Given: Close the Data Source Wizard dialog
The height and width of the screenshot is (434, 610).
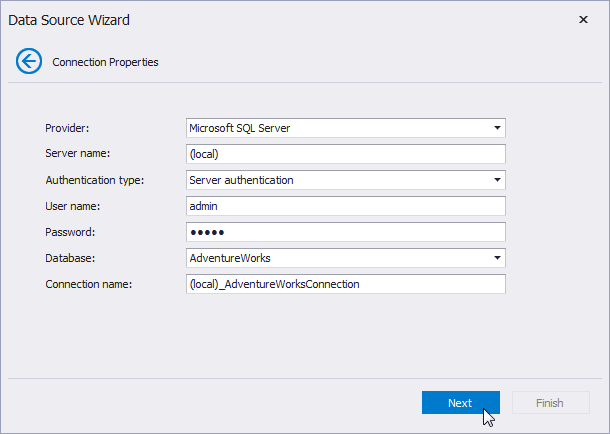Looking at the screenshot, I should pos(584,19).
